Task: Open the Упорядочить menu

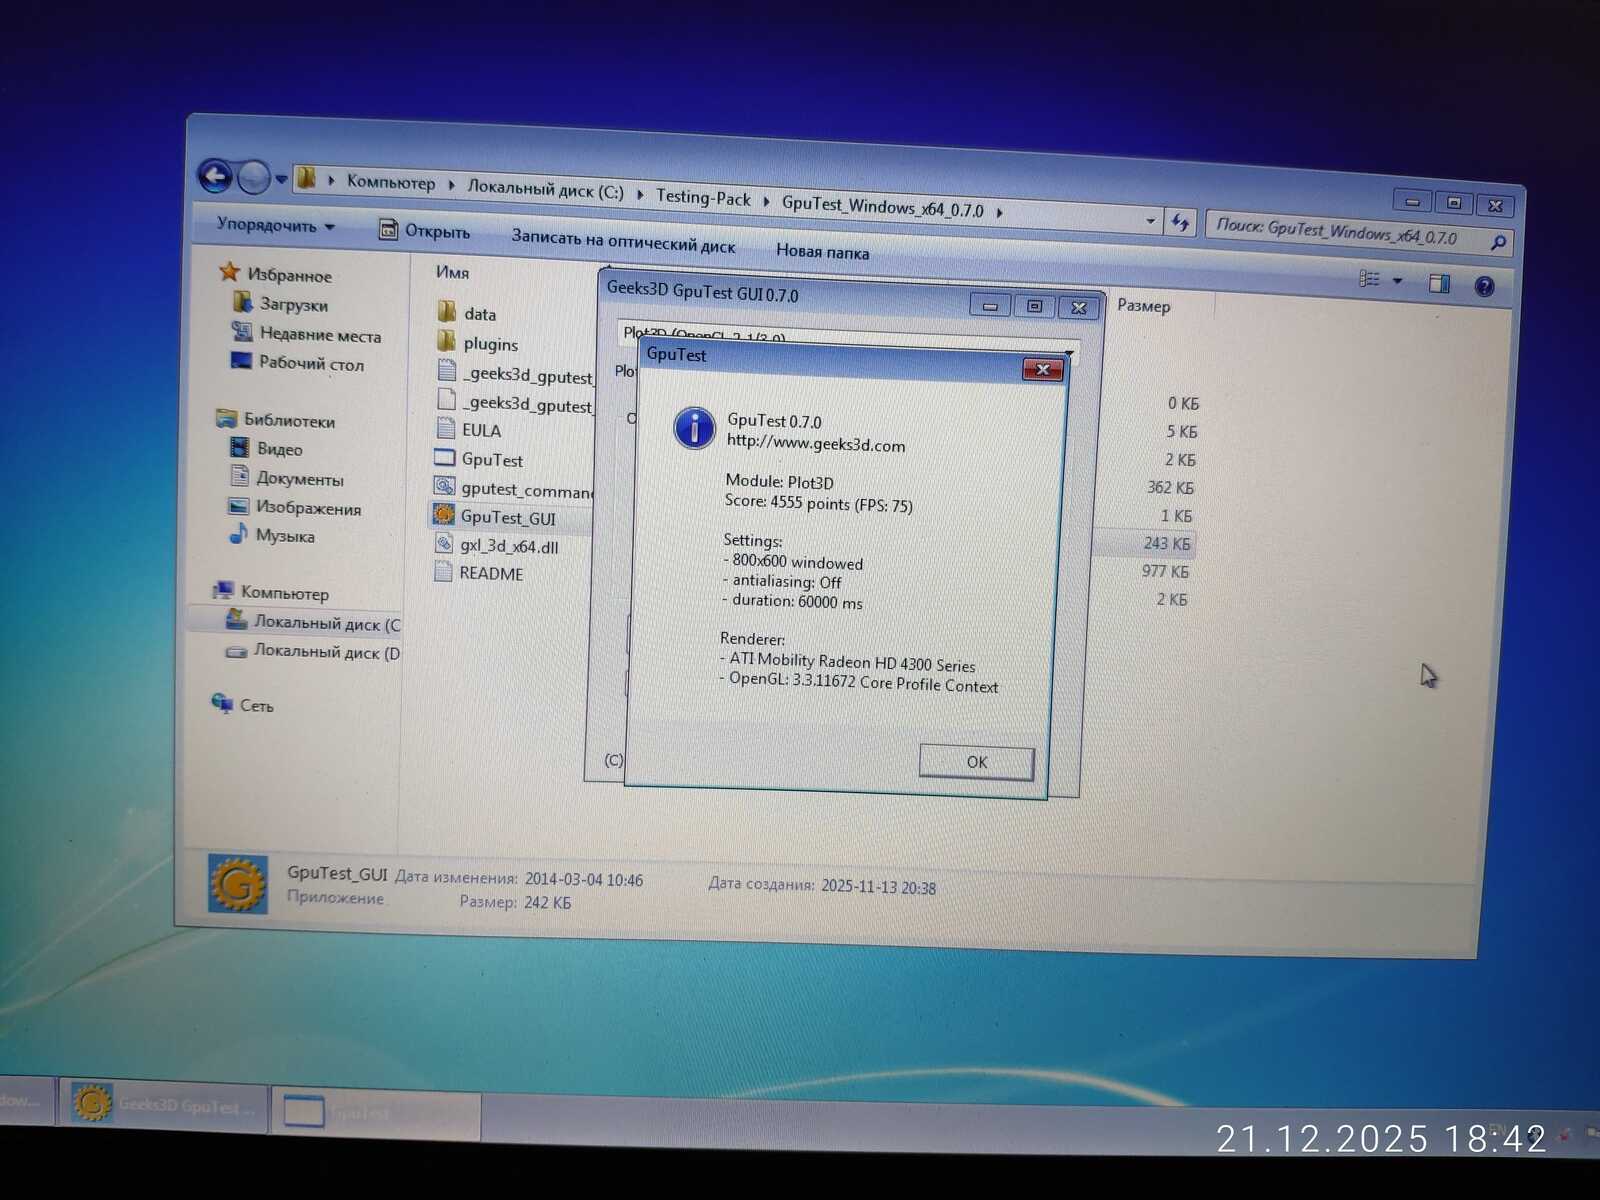Action: [276, 225]
